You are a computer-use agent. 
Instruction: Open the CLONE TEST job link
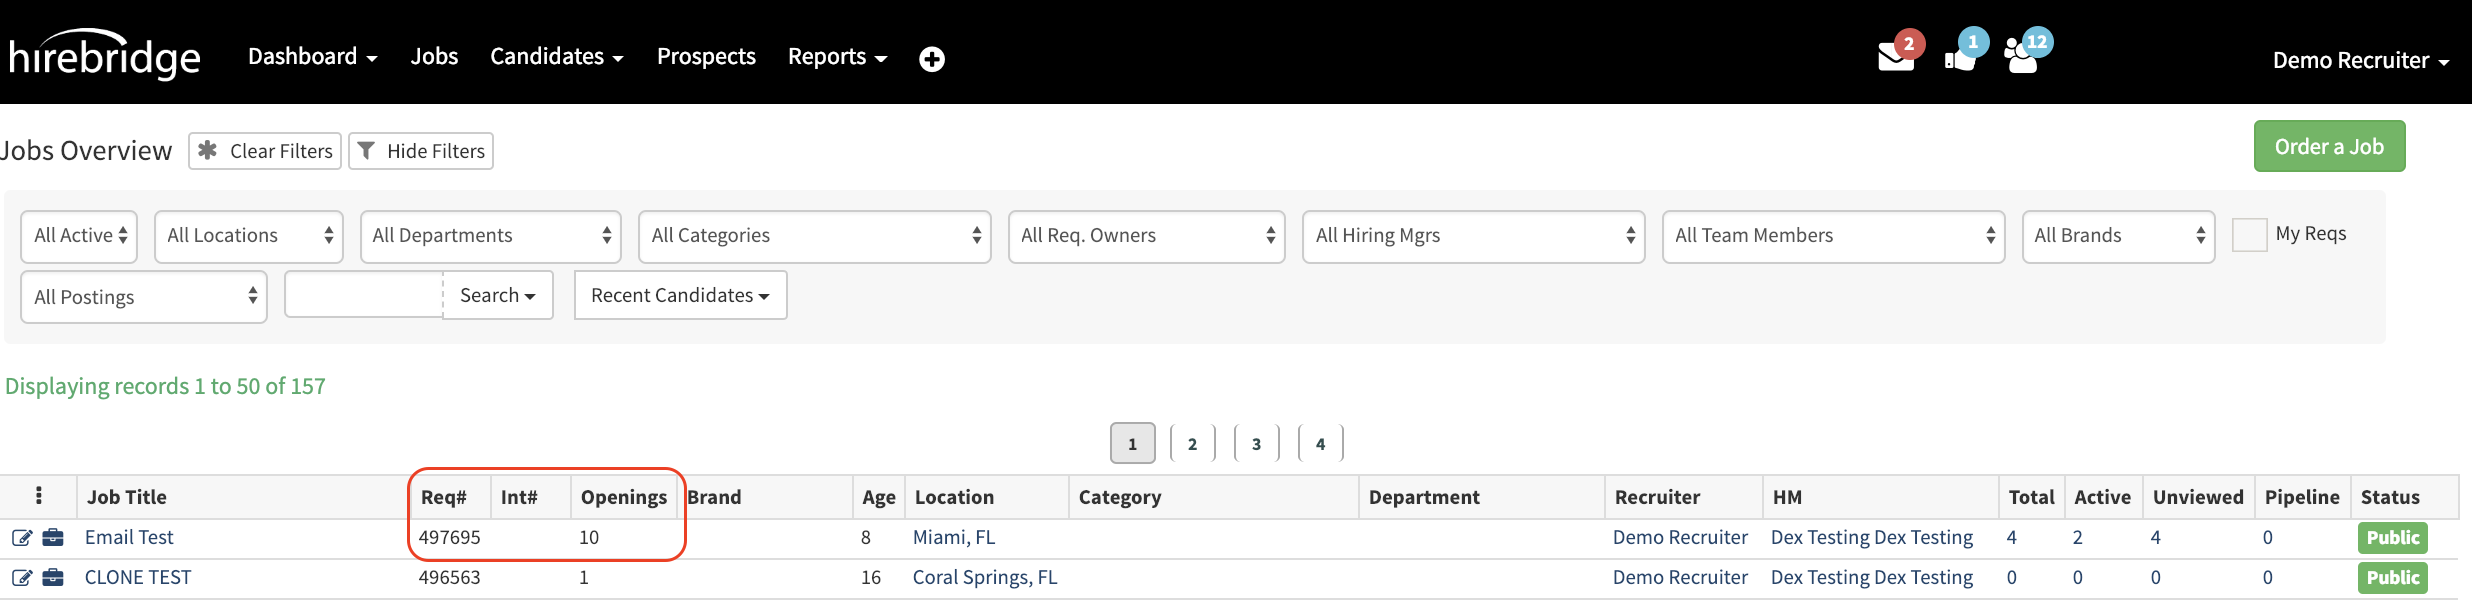click(138, 578)
